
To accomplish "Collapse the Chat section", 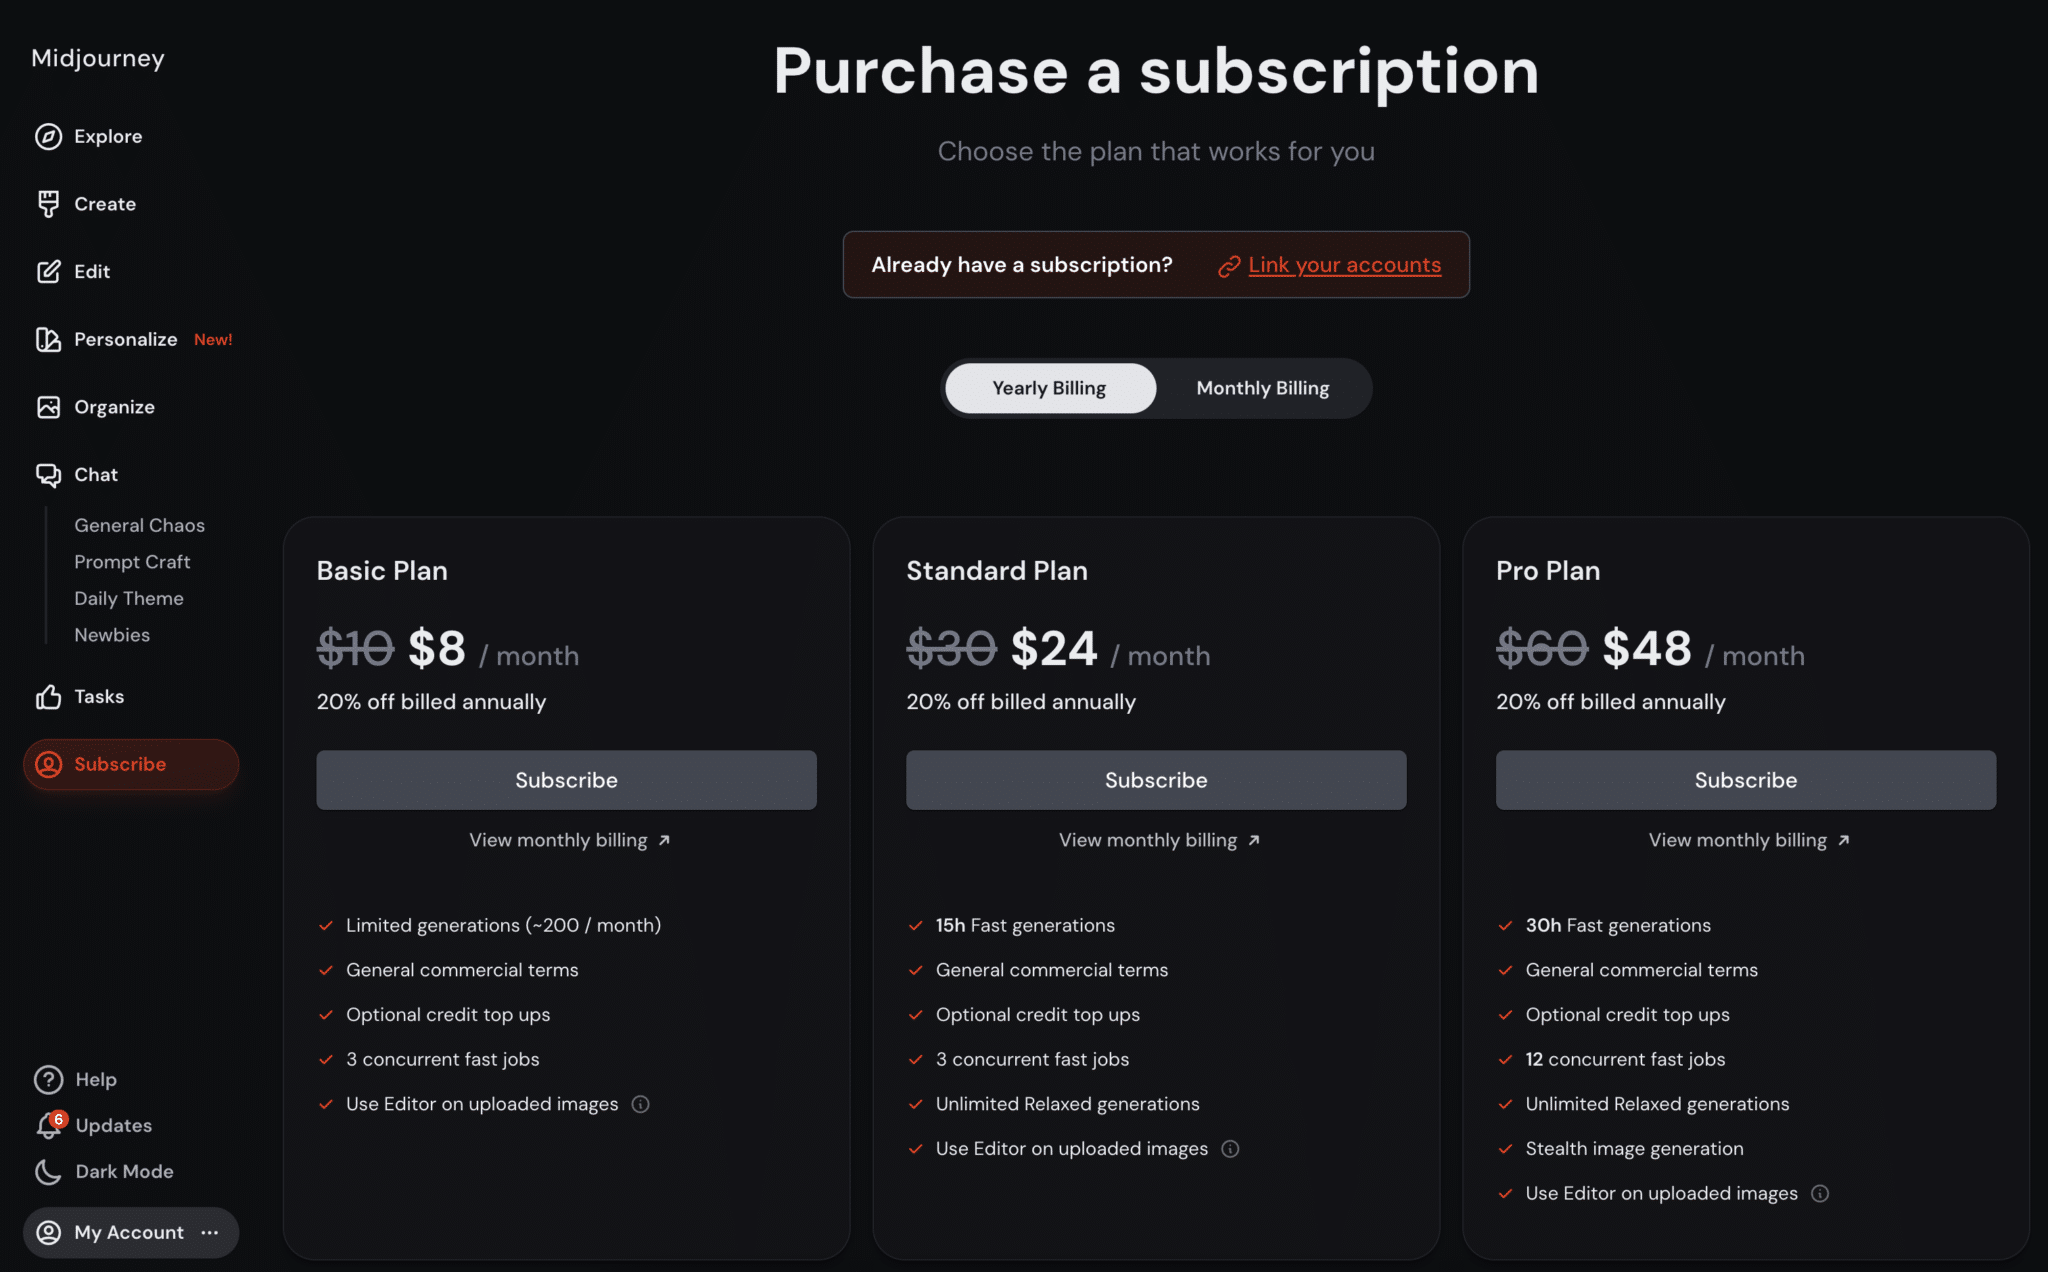I will click(95, 475).
